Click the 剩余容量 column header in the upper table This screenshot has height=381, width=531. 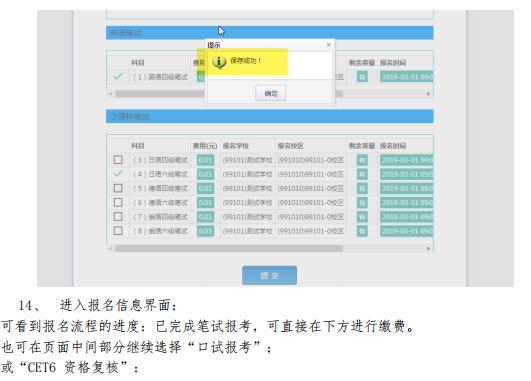[362, 63]
